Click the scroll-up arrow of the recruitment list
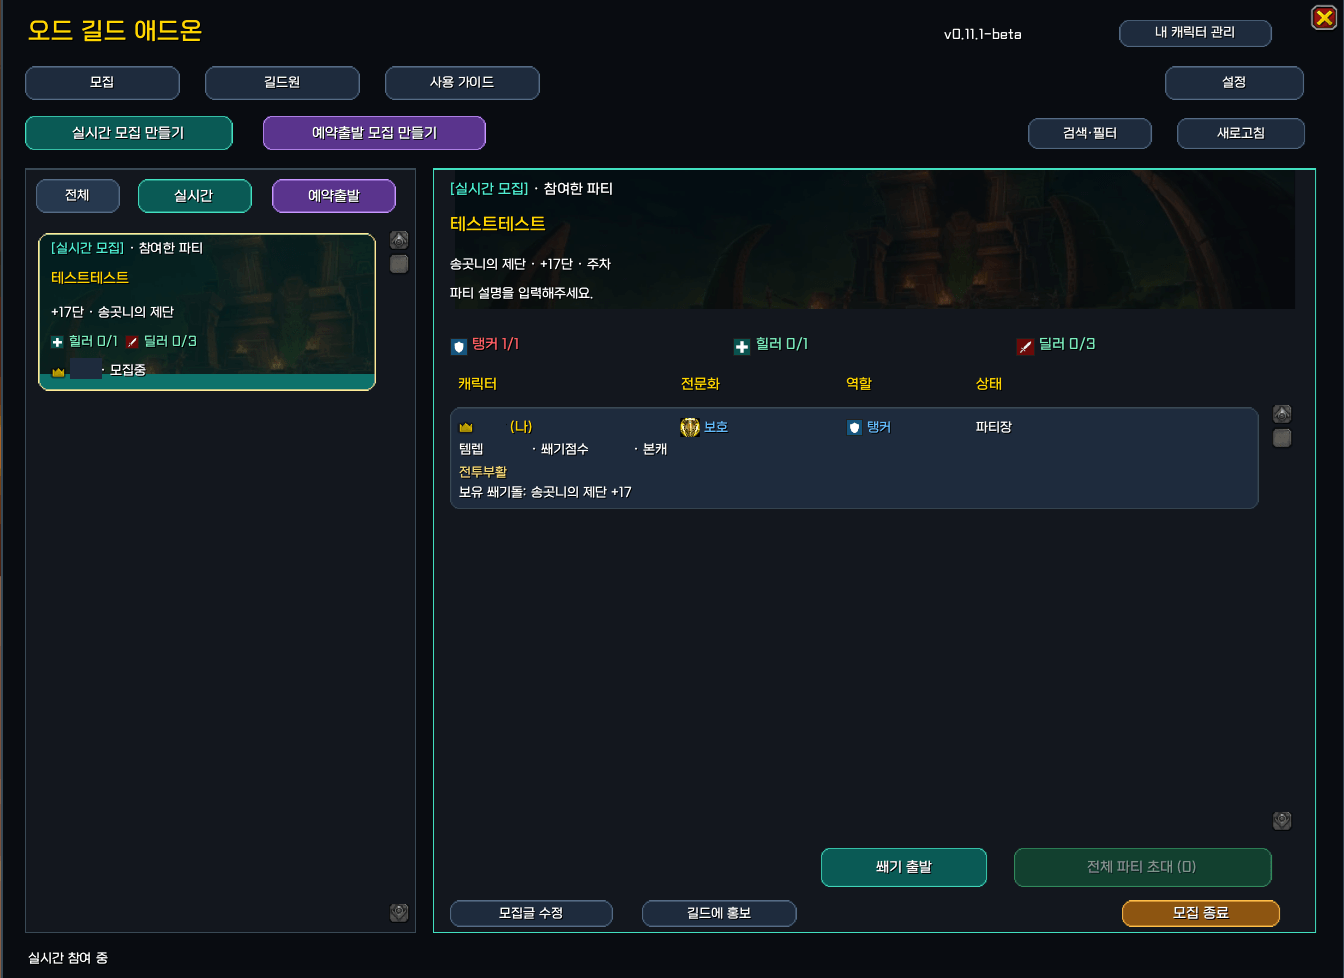This screenshot has width=1344, height=978. coord(399,240)
